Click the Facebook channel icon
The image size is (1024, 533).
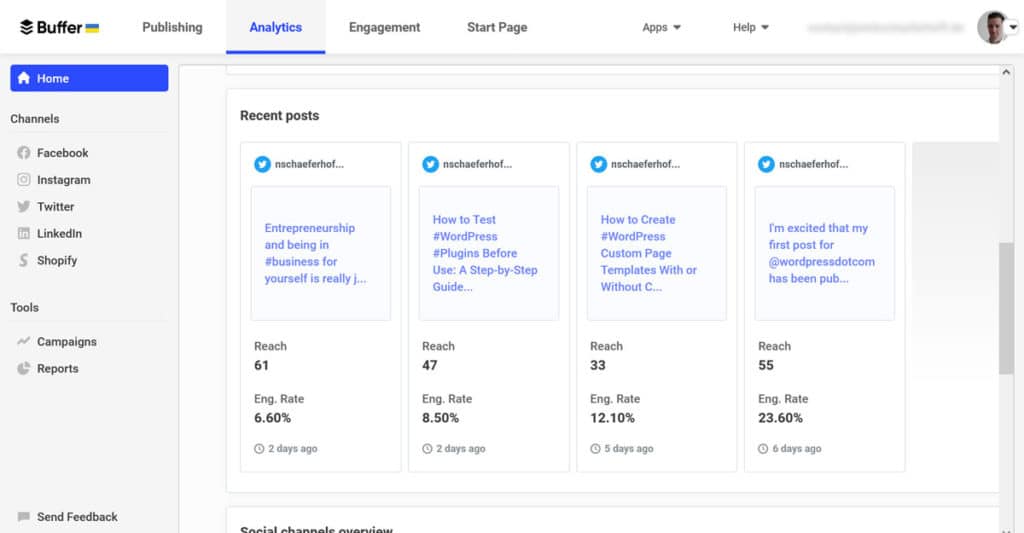(x=24, y=153)
